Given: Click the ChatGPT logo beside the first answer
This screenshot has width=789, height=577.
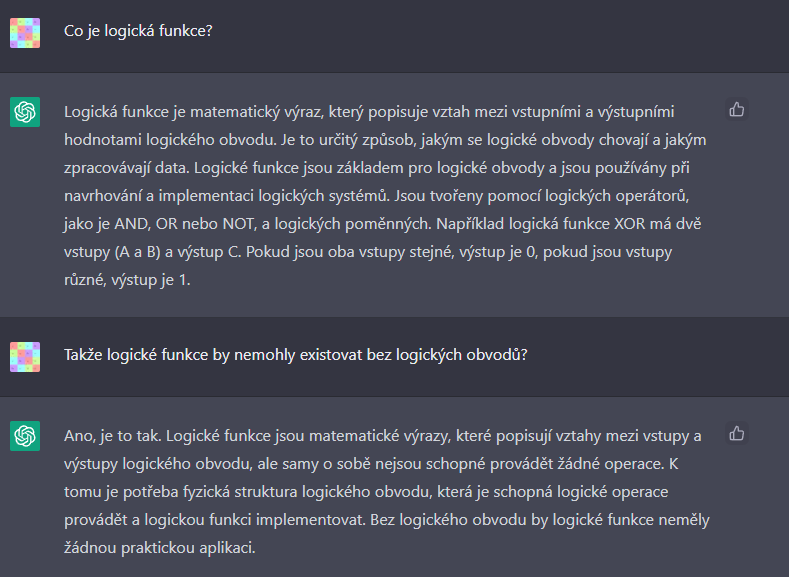Looking at the screenshot, I should point(25,112).
